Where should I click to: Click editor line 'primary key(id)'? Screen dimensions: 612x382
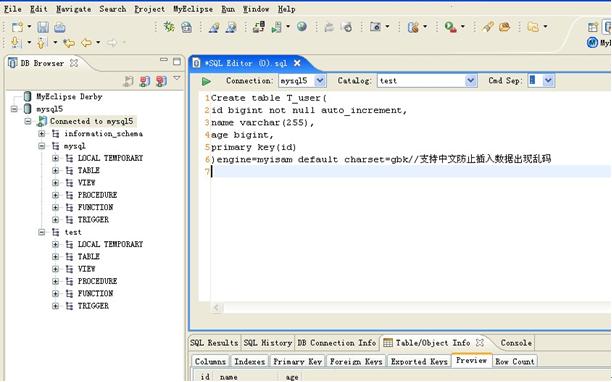click(x=254, y=147)
